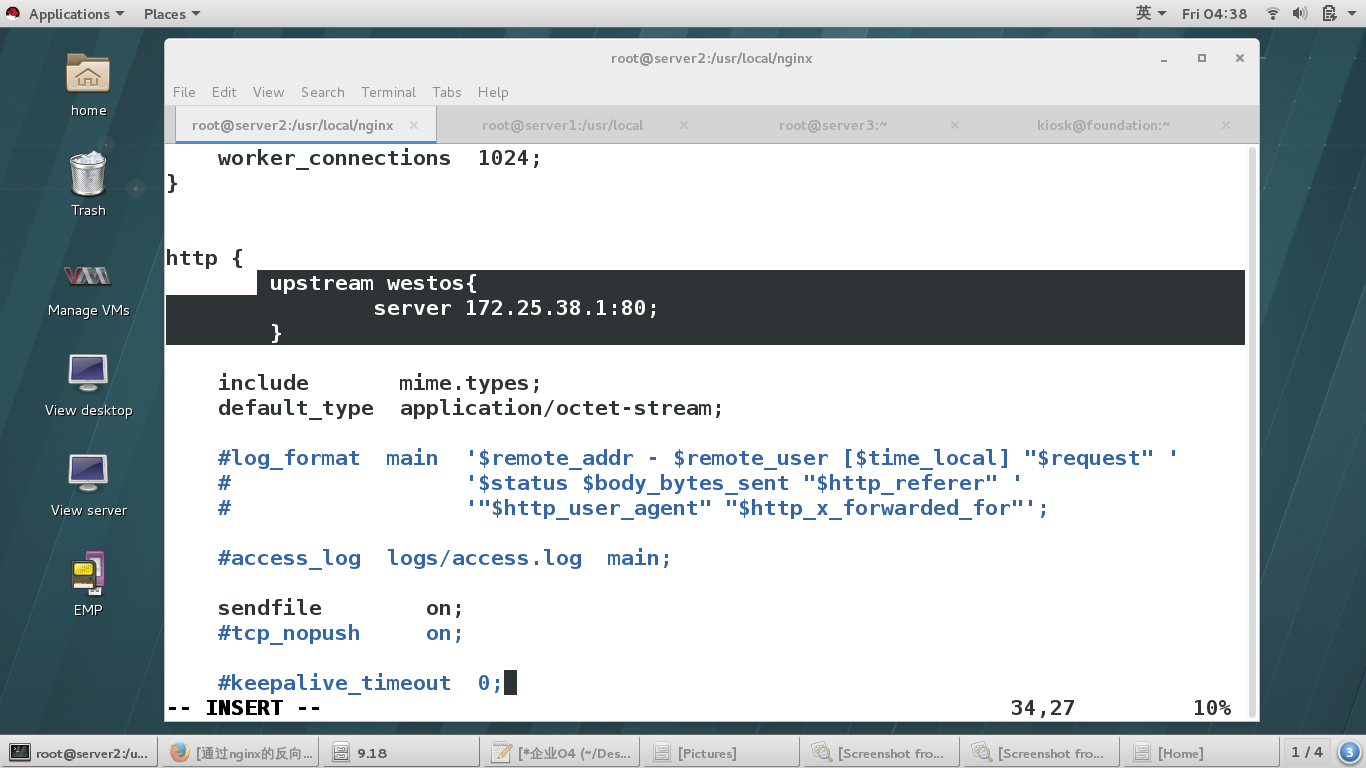Switch to root@server3:~ tab
Image resolution: width=1366 pixels, height=768 pixels.
[833, 125]
